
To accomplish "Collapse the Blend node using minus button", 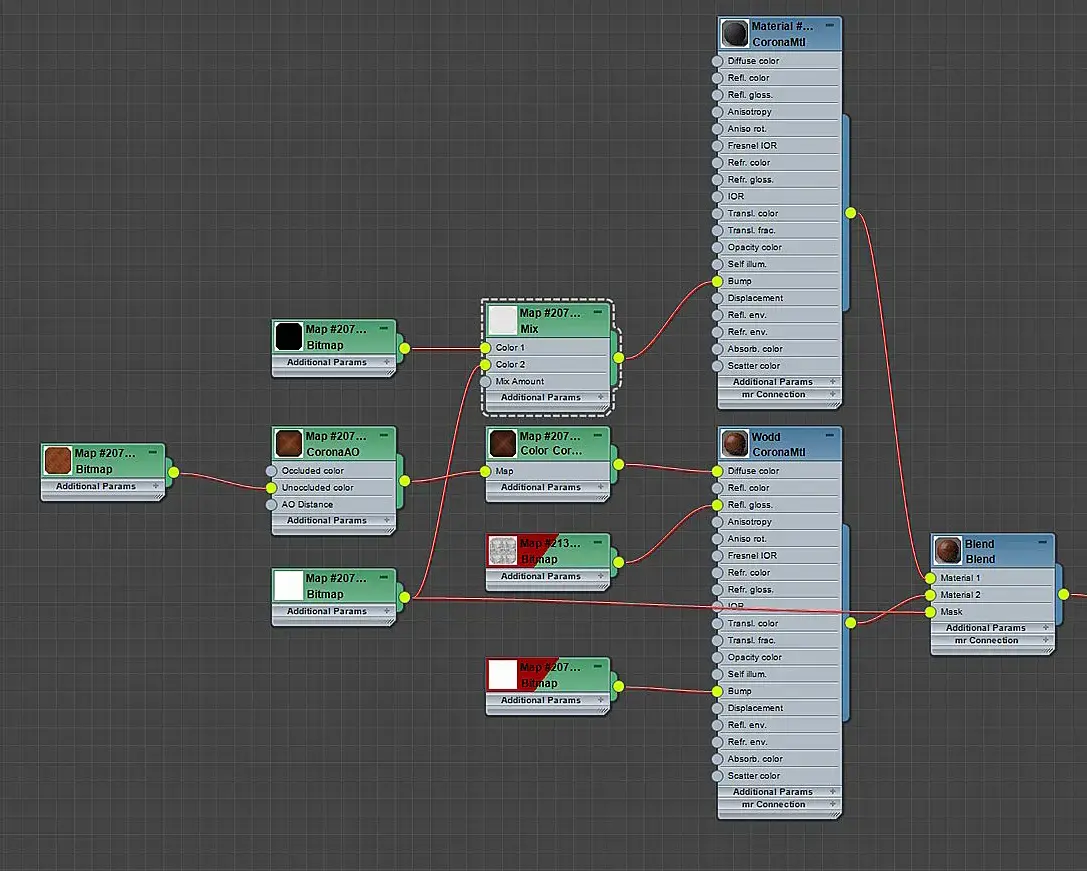I will 1043,543.
